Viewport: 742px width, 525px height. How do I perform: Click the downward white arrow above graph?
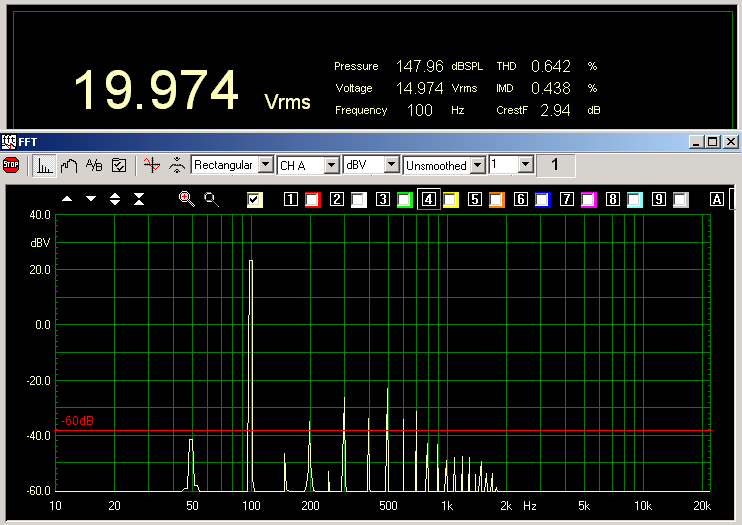point(91,199)
